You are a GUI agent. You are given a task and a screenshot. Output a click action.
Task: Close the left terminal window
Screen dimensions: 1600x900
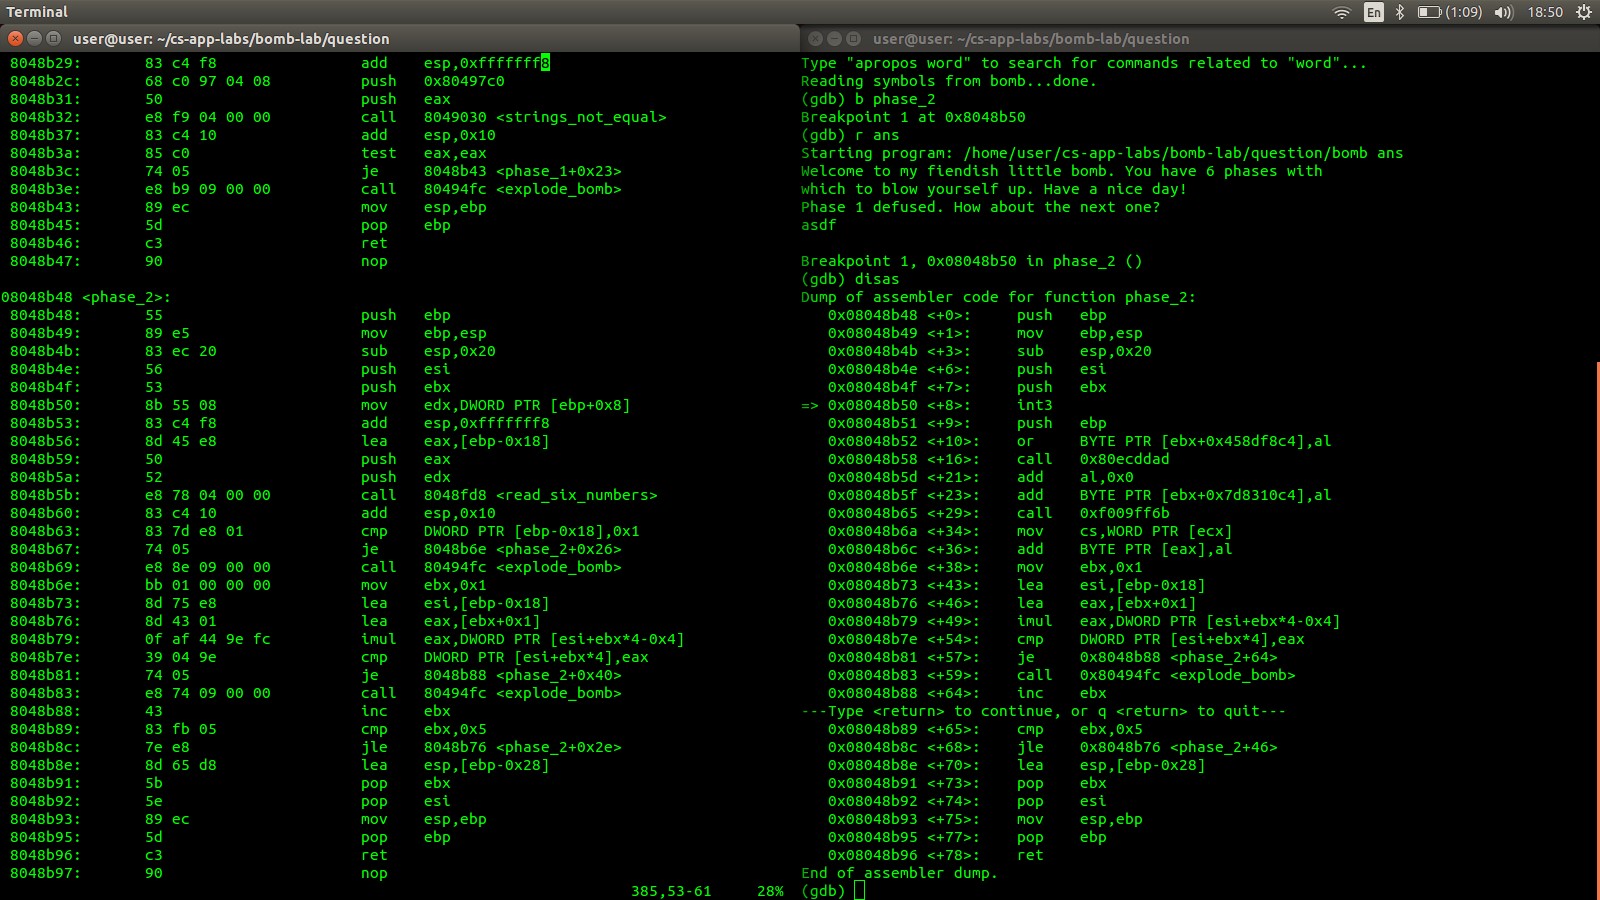15,38
